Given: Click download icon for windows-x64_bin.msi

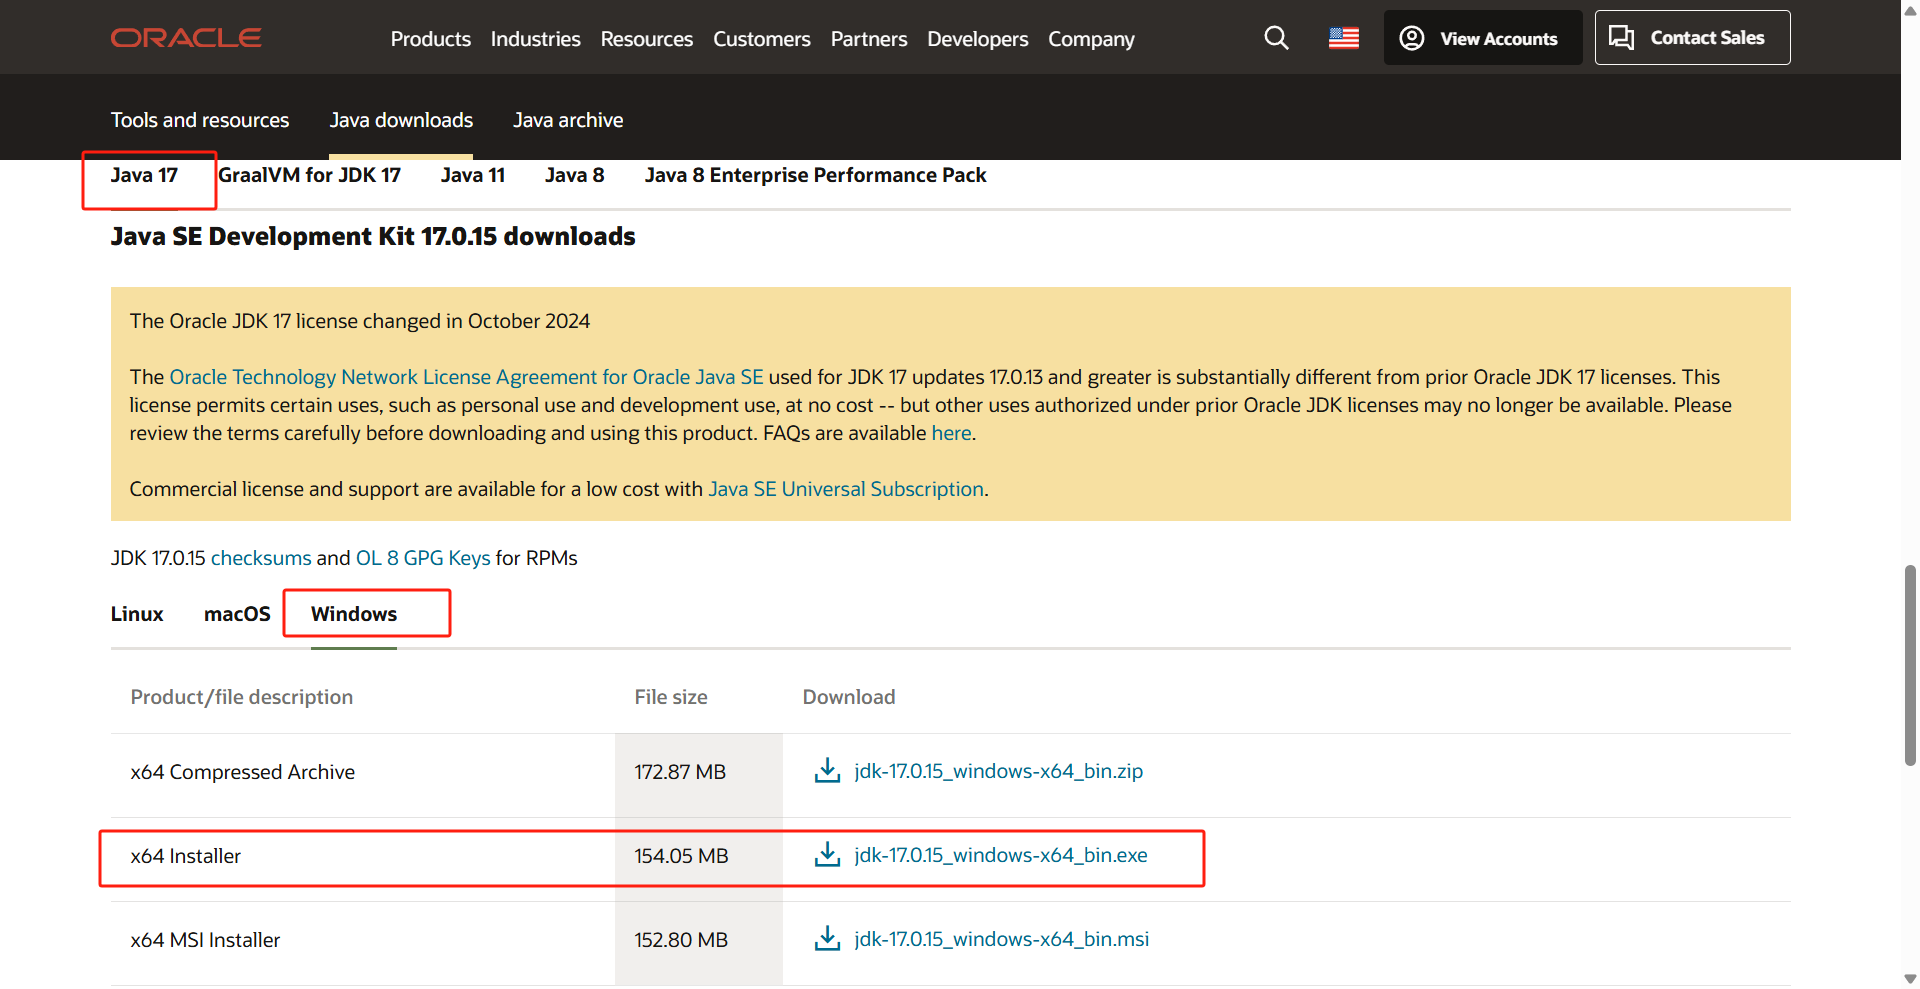Looking at the screenshot, I should coord(827,939).
